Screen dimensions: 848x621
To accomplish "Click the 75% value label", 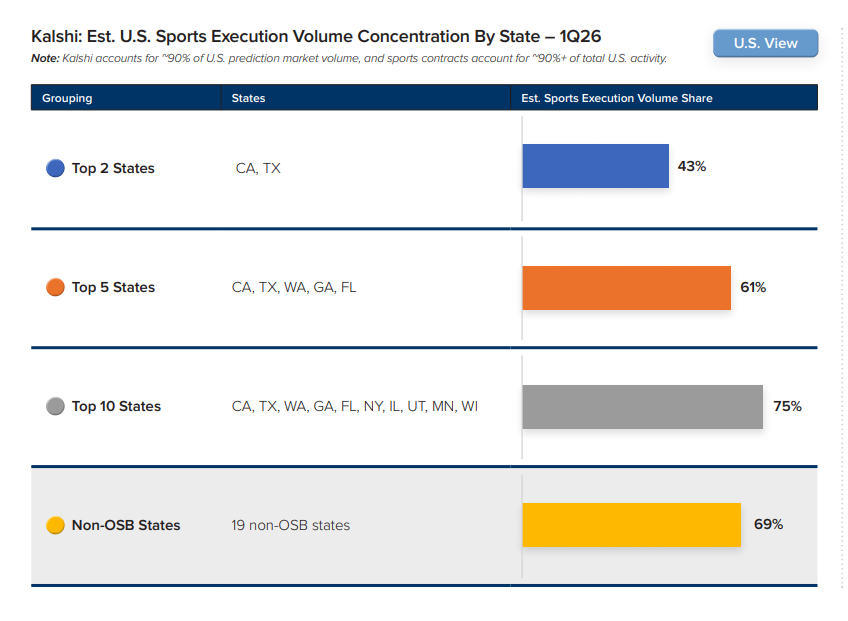I will click(787, 406).
